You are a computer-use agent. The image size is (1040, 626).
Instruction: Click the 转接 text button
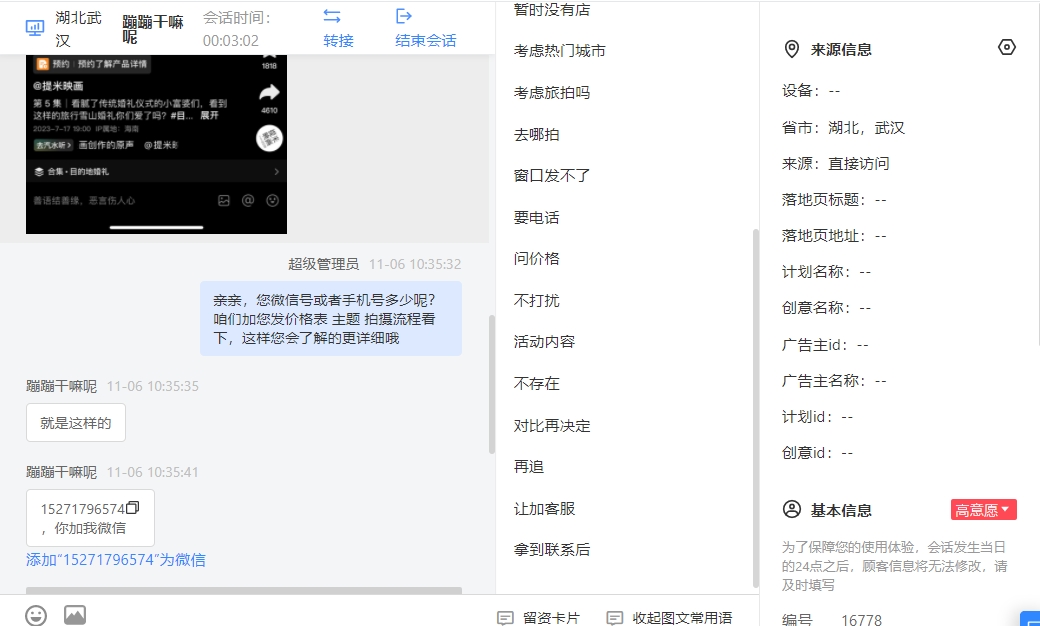pyautogui.click(x=338, y=40)
